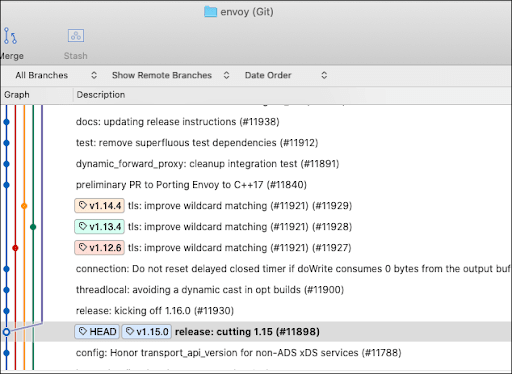Select the v1.12.6 tag label
Screen dimensions: 512x374
[99, 248]
